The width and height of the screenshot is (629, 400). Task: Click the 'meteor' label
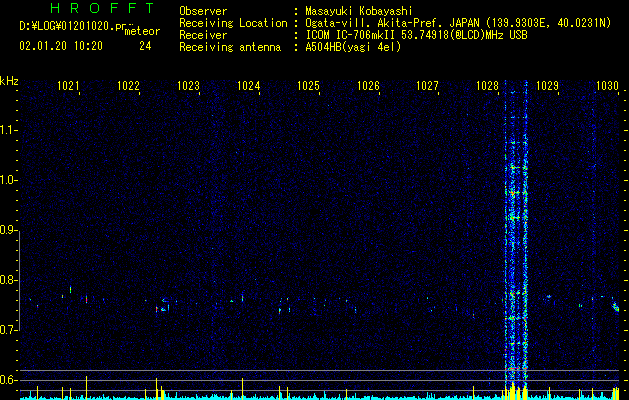tap(142, 31)
